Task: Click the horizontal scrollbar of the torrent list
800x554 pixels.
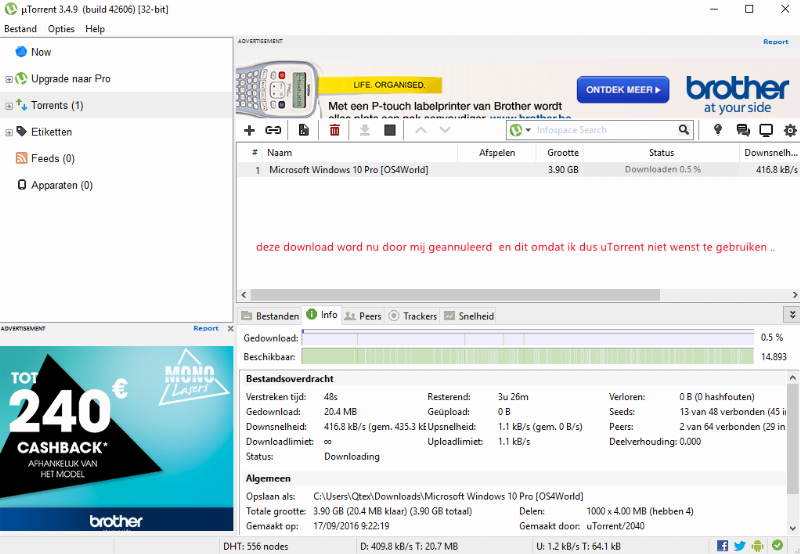Action: (x=450, y=295)
